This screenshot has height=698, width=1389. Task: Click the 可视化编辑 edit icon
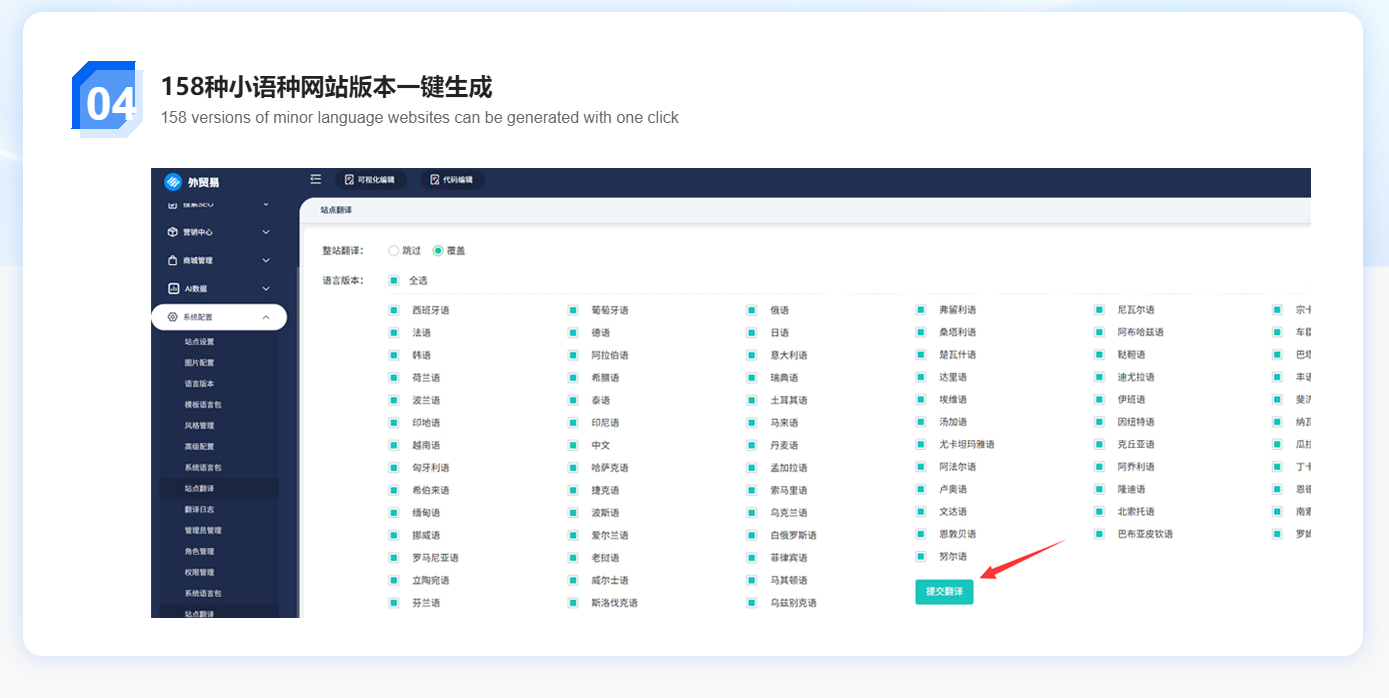coord(349,180)
